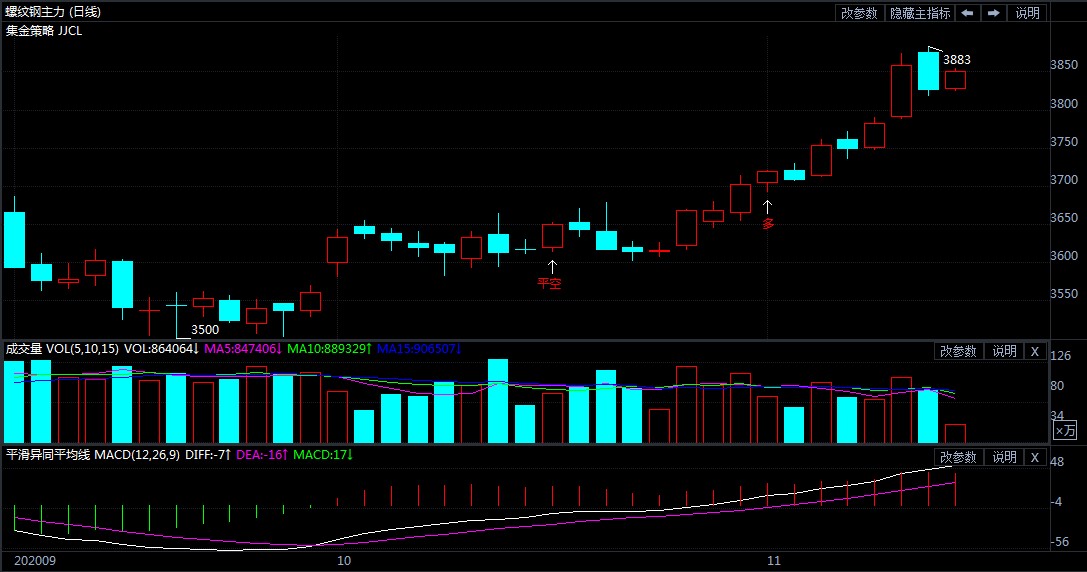The image size is (1087, 572).
Task: Click the right arrow to scroll chart forward
Action: pos(993,13)
